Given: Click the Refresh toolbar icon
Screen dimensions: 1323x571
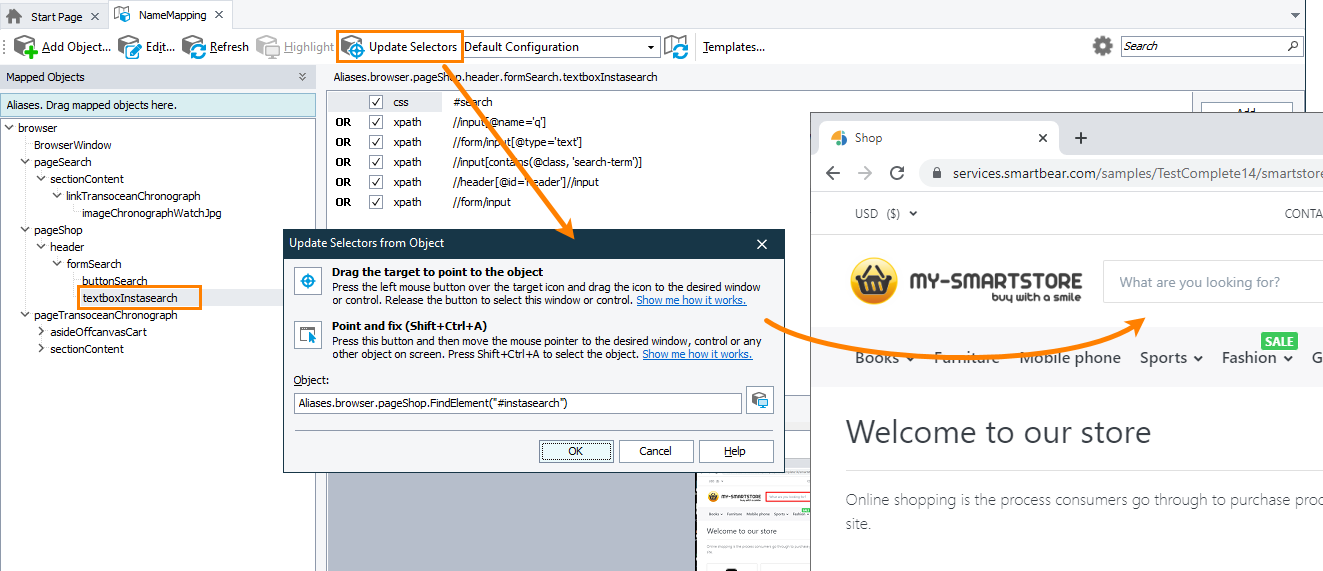Looking at the screenshot, I should (x=193, y=47).
